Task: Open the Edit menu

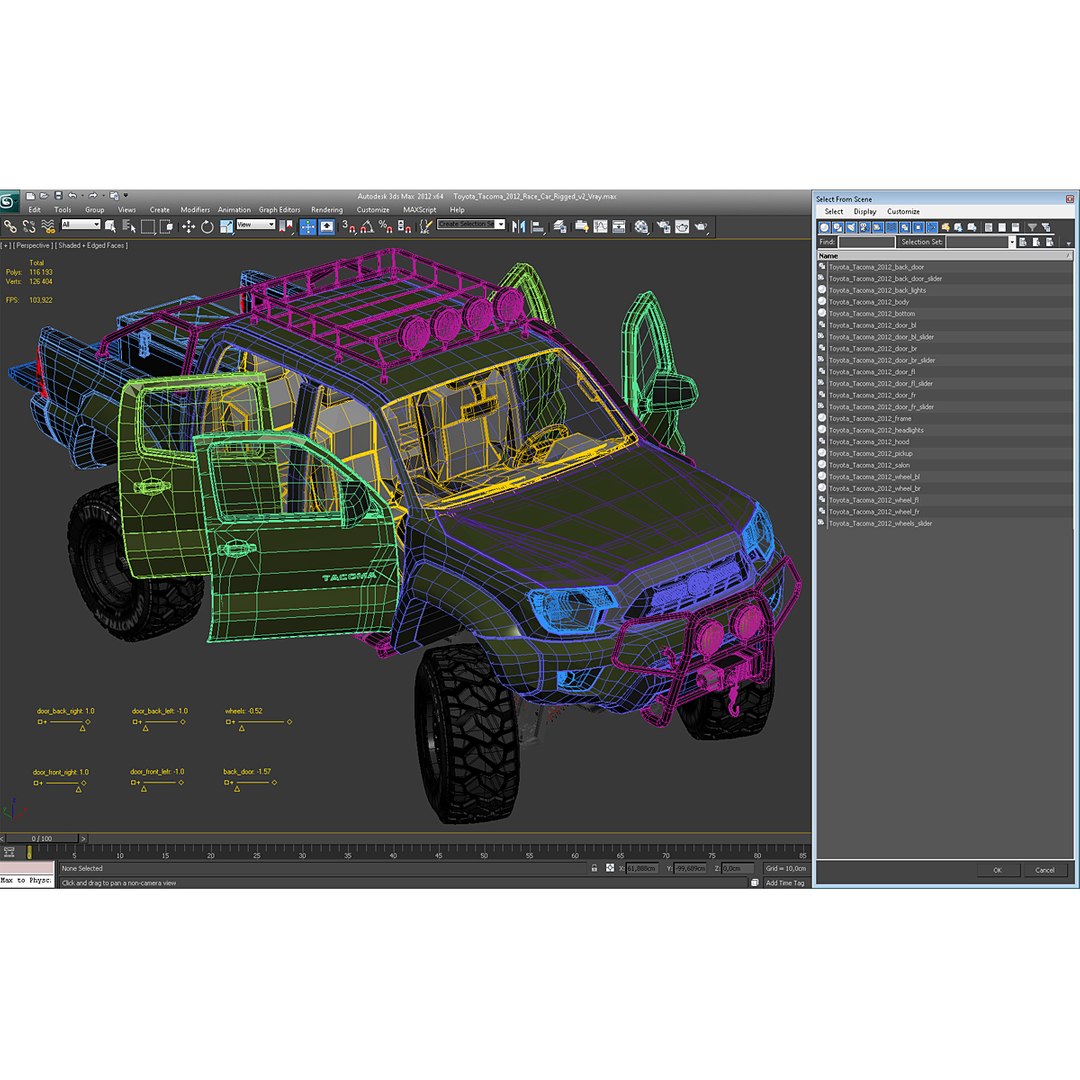Action: point(34,209)
